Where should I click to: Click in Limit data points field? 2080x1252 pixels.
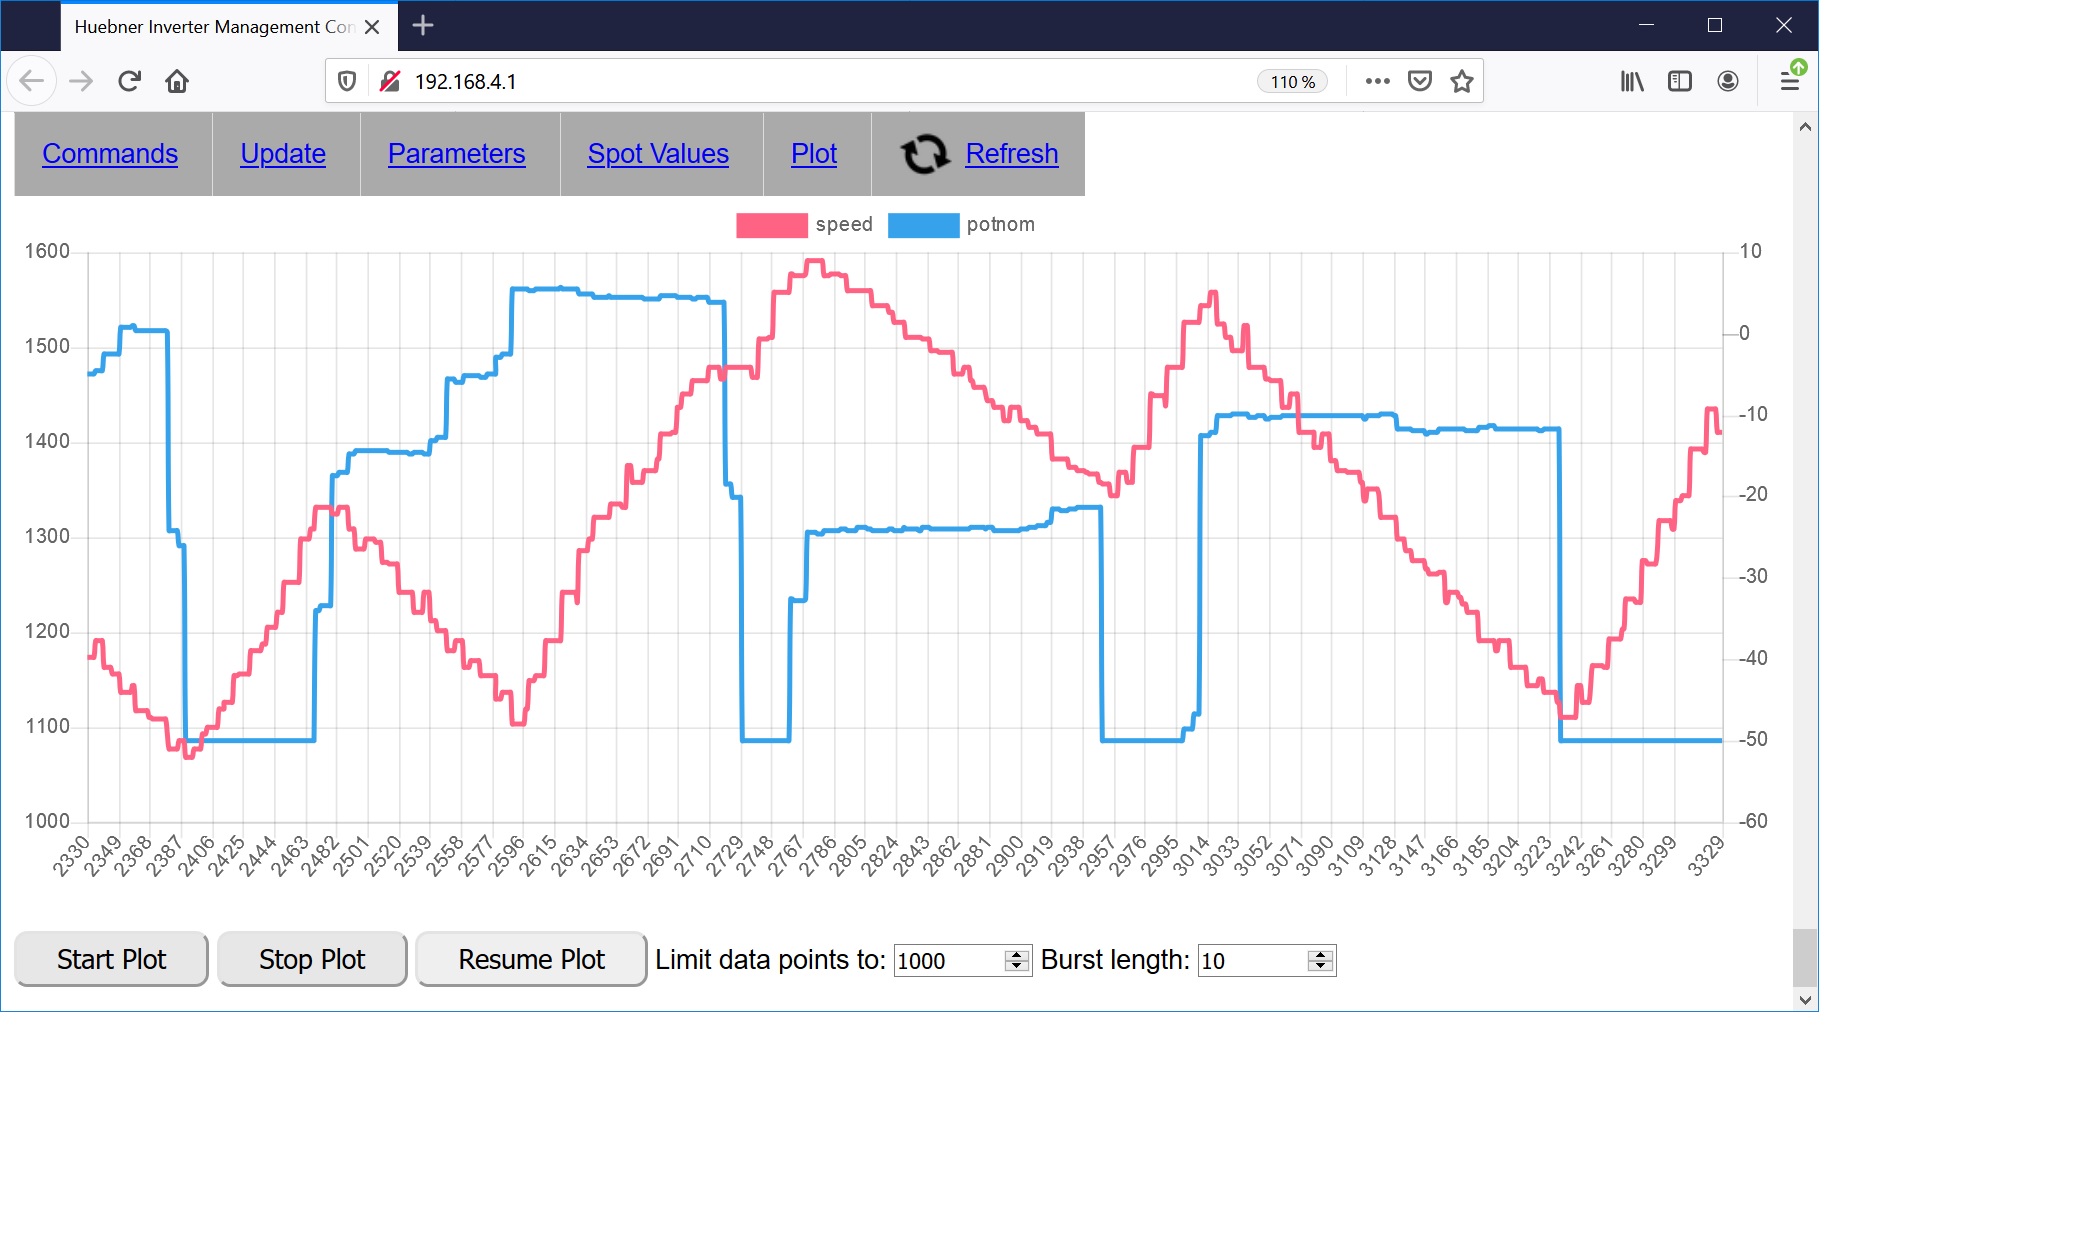coord(948,961)
